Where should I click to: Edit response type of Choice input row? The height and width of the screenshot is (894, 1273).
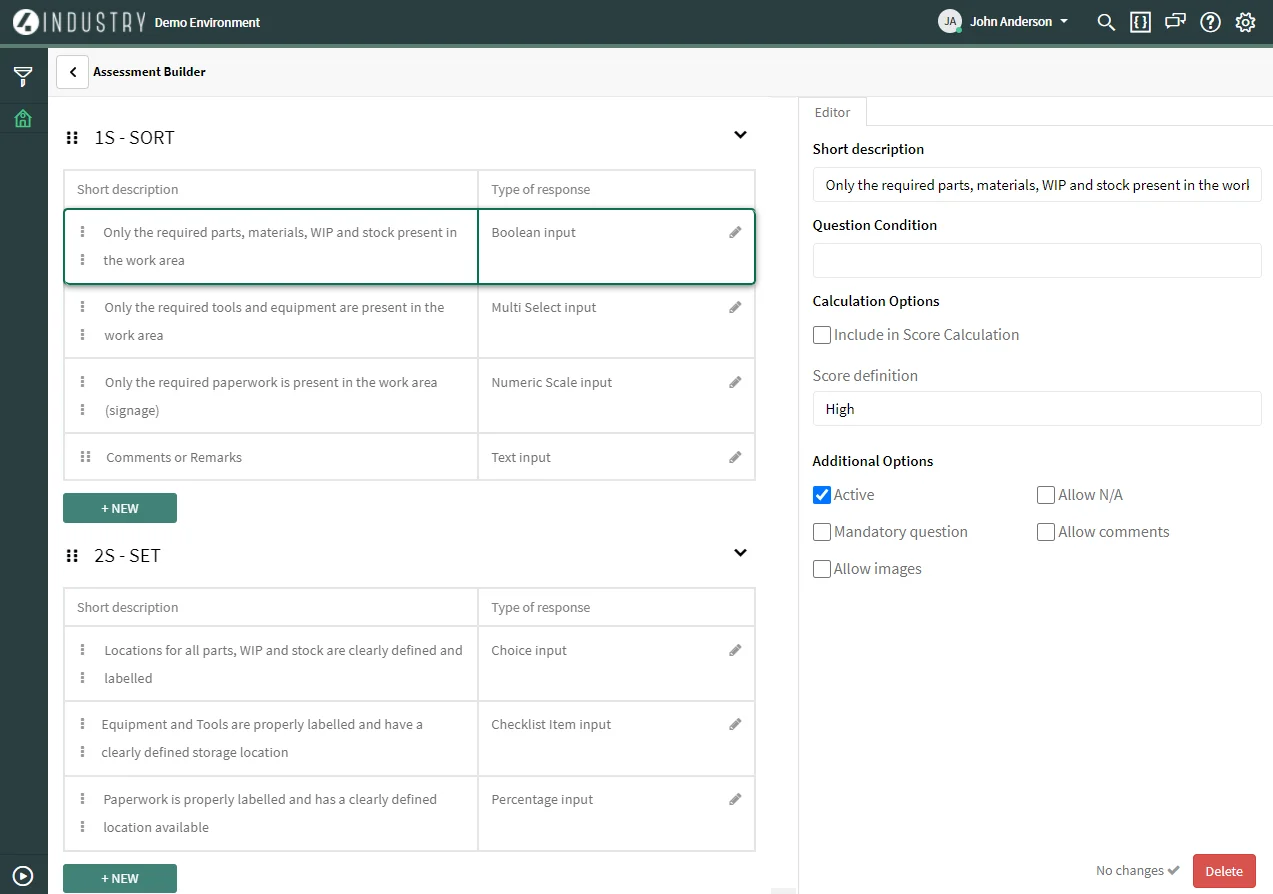[735, 650]
